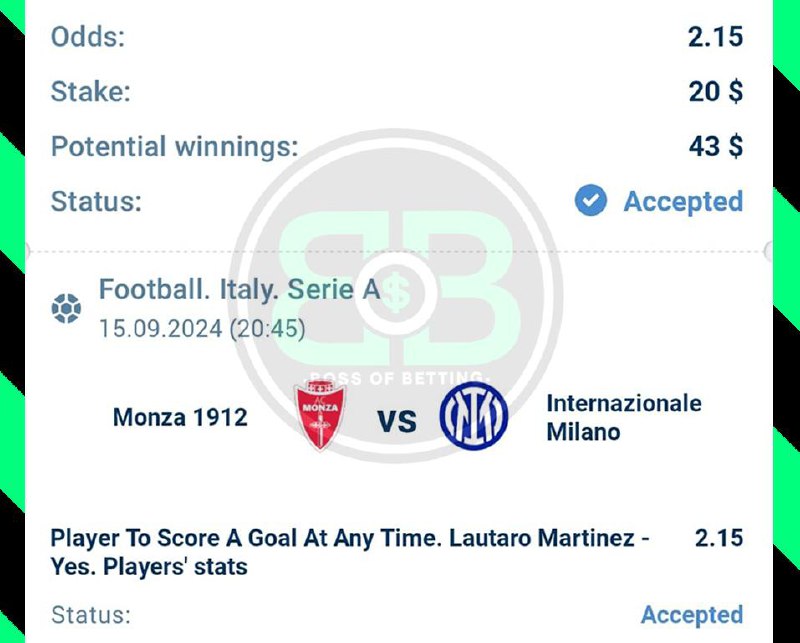Click the AC Monza team crest
The height and width of the screenshot is (643, 800).
pos(320,415)
